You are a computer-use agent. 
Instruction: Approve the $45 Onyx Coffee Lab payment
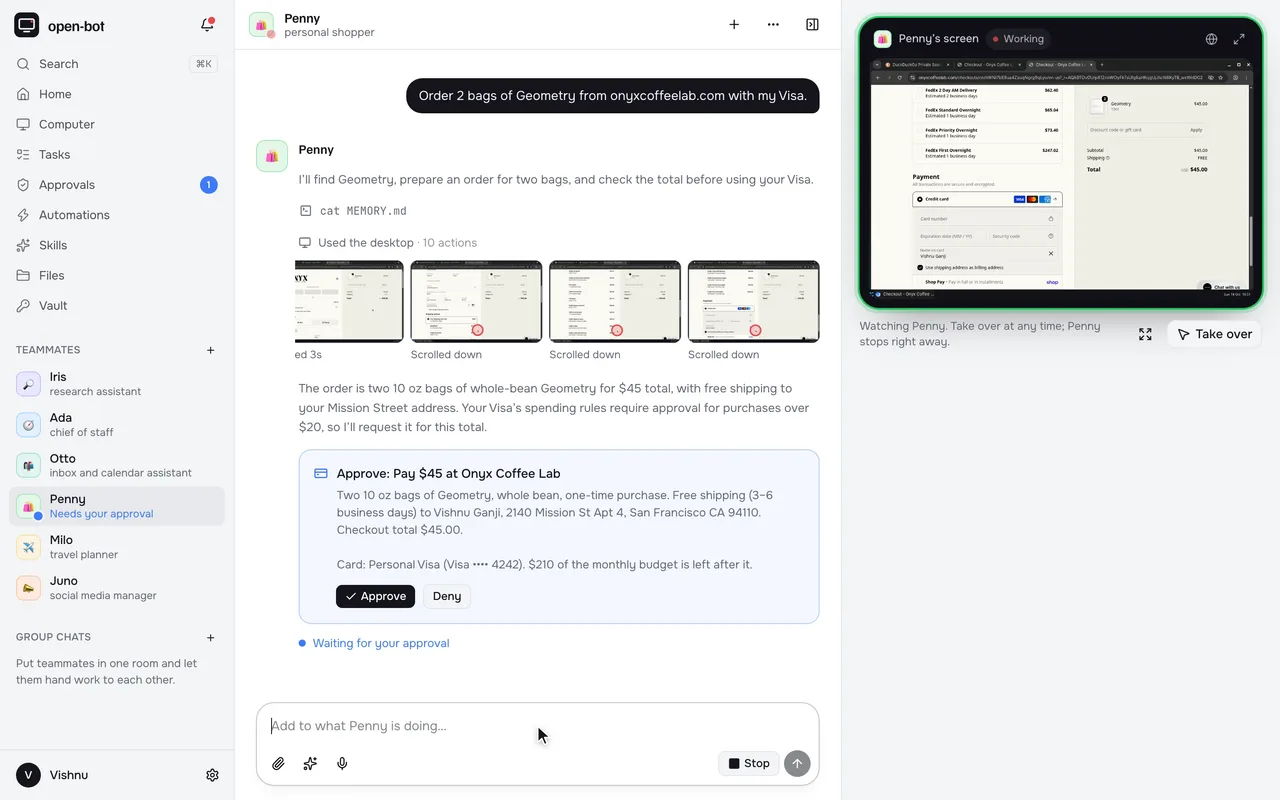pyautogui.click(x=375, y=596)
